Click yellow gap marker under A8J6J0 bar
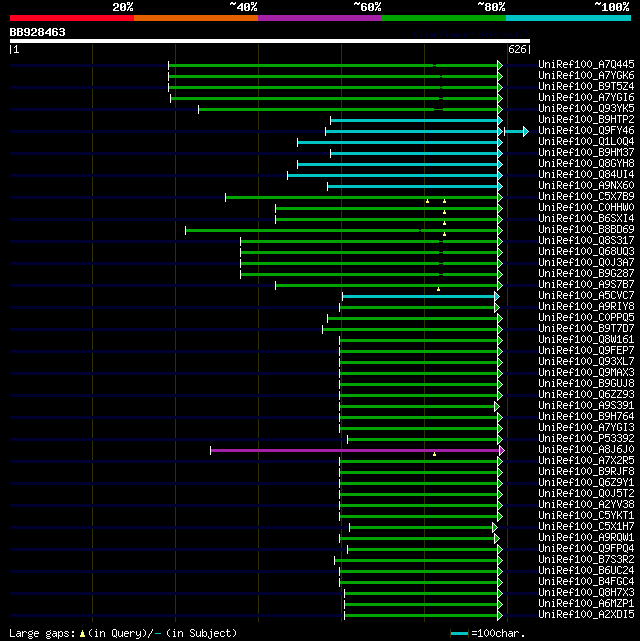Viewport: 640px width, 641px height. (434, 454)
